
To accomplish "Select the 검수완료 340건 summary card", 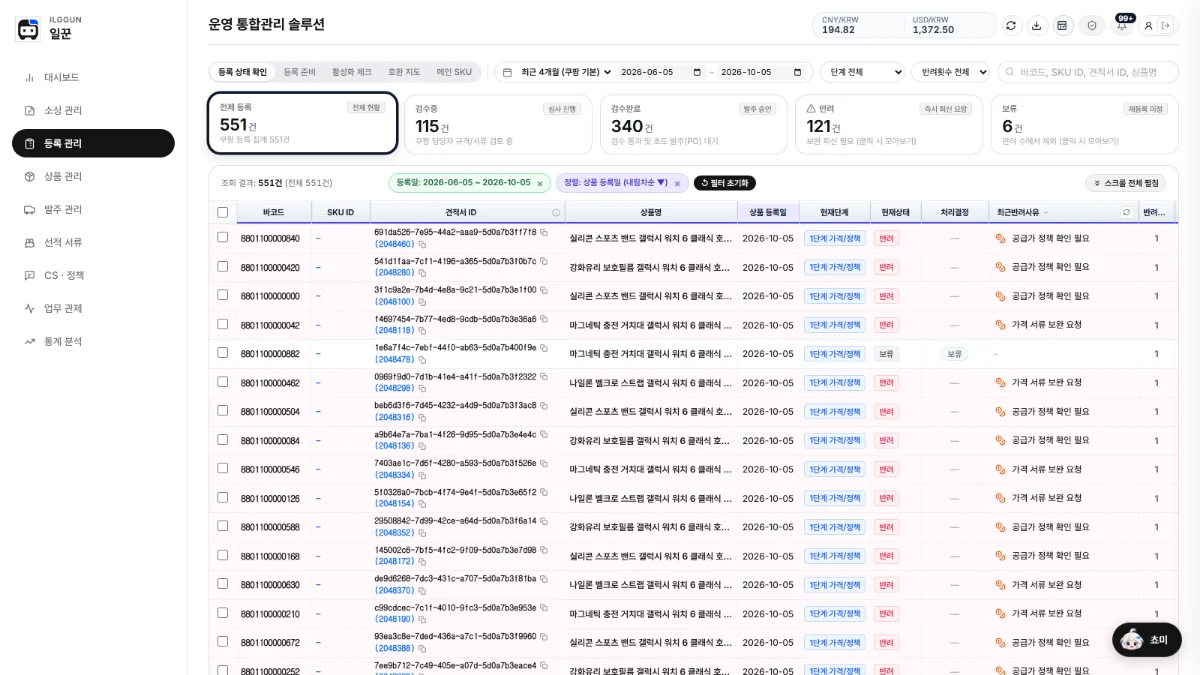I will tap(694, 125).
